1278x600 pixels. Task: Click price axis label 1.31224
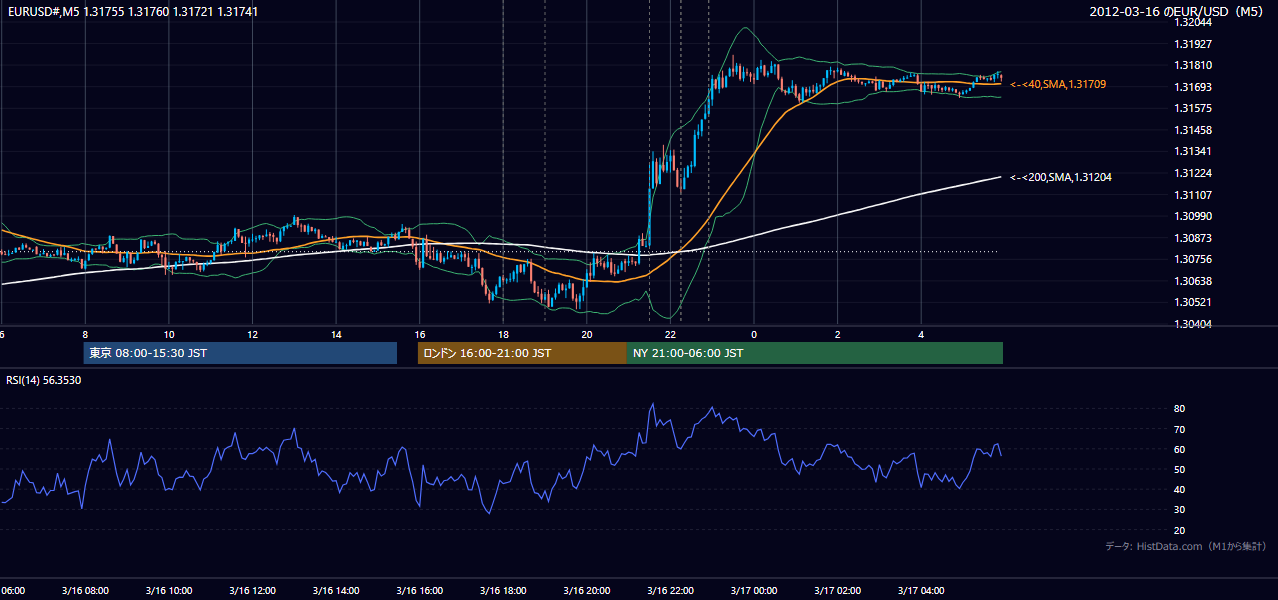1193,173
